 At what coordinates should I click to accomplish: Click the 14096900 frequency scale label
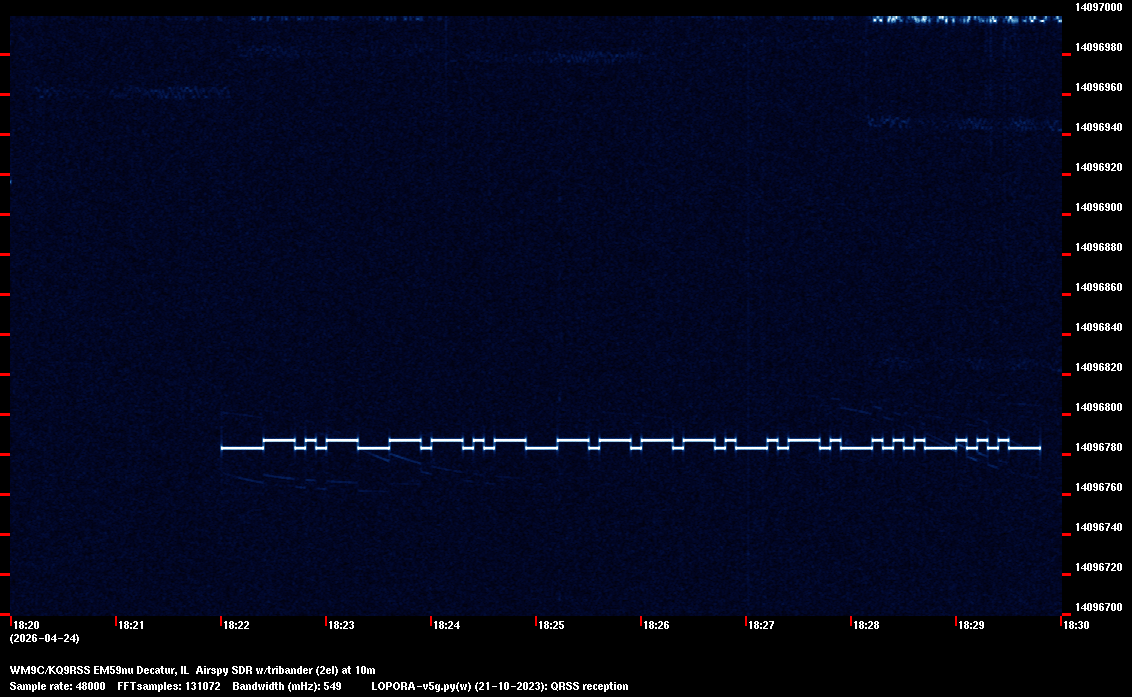1098,207
